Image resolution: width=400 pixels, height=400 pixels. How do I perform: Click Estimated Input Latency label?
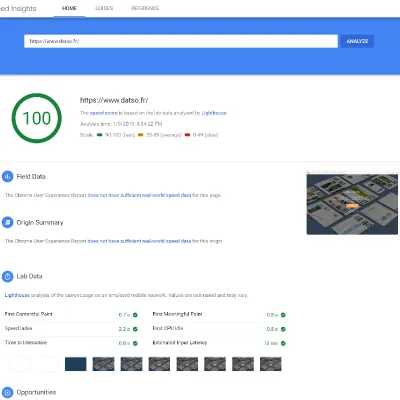coord(180,343)
